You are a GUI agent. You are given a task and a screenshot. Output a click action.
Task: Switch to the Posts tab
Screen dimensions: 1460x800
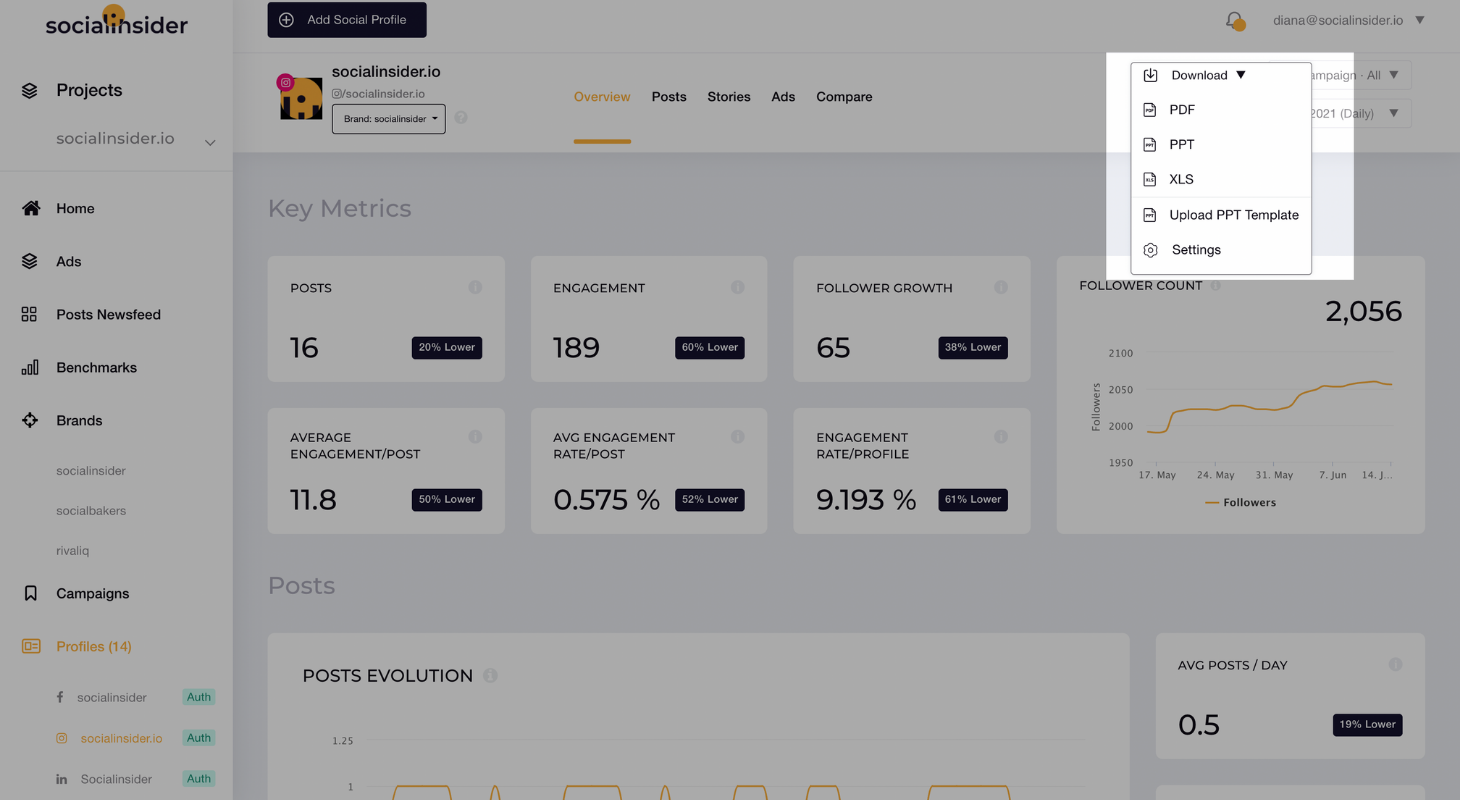pos(669,97)
